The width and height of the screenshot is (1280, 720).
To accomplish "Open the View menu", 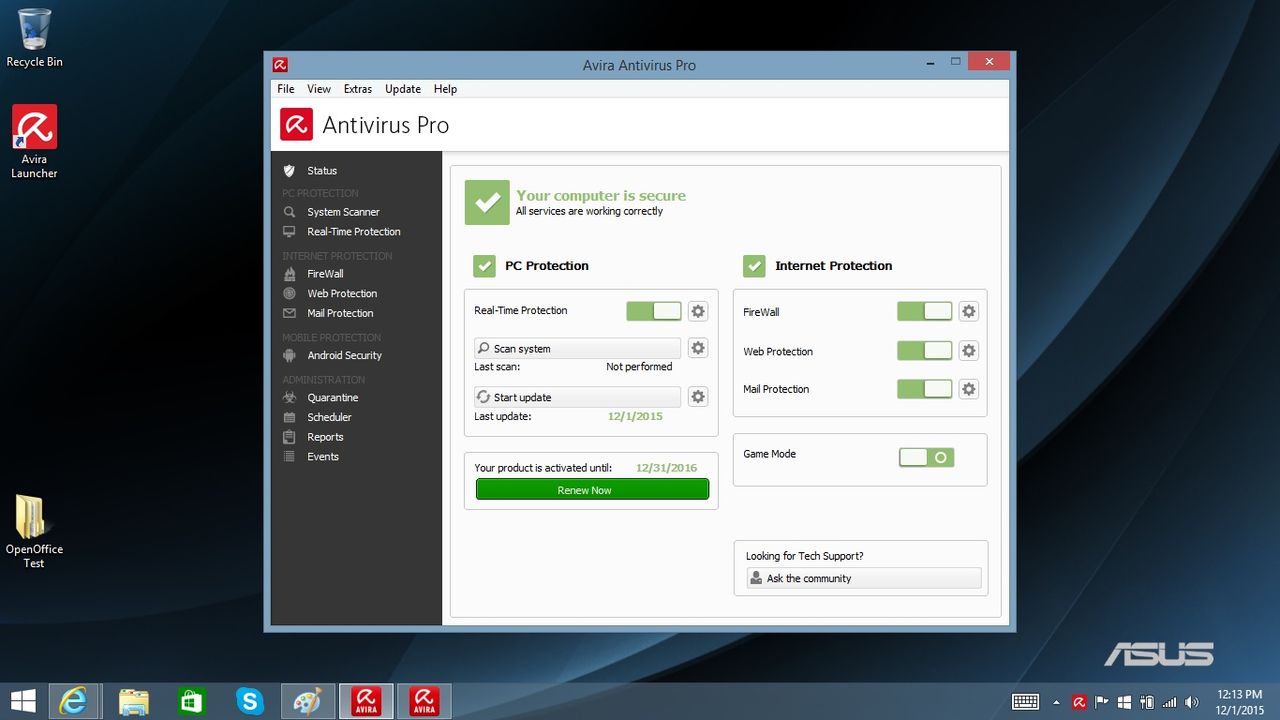I will click(x=319, y=89).
